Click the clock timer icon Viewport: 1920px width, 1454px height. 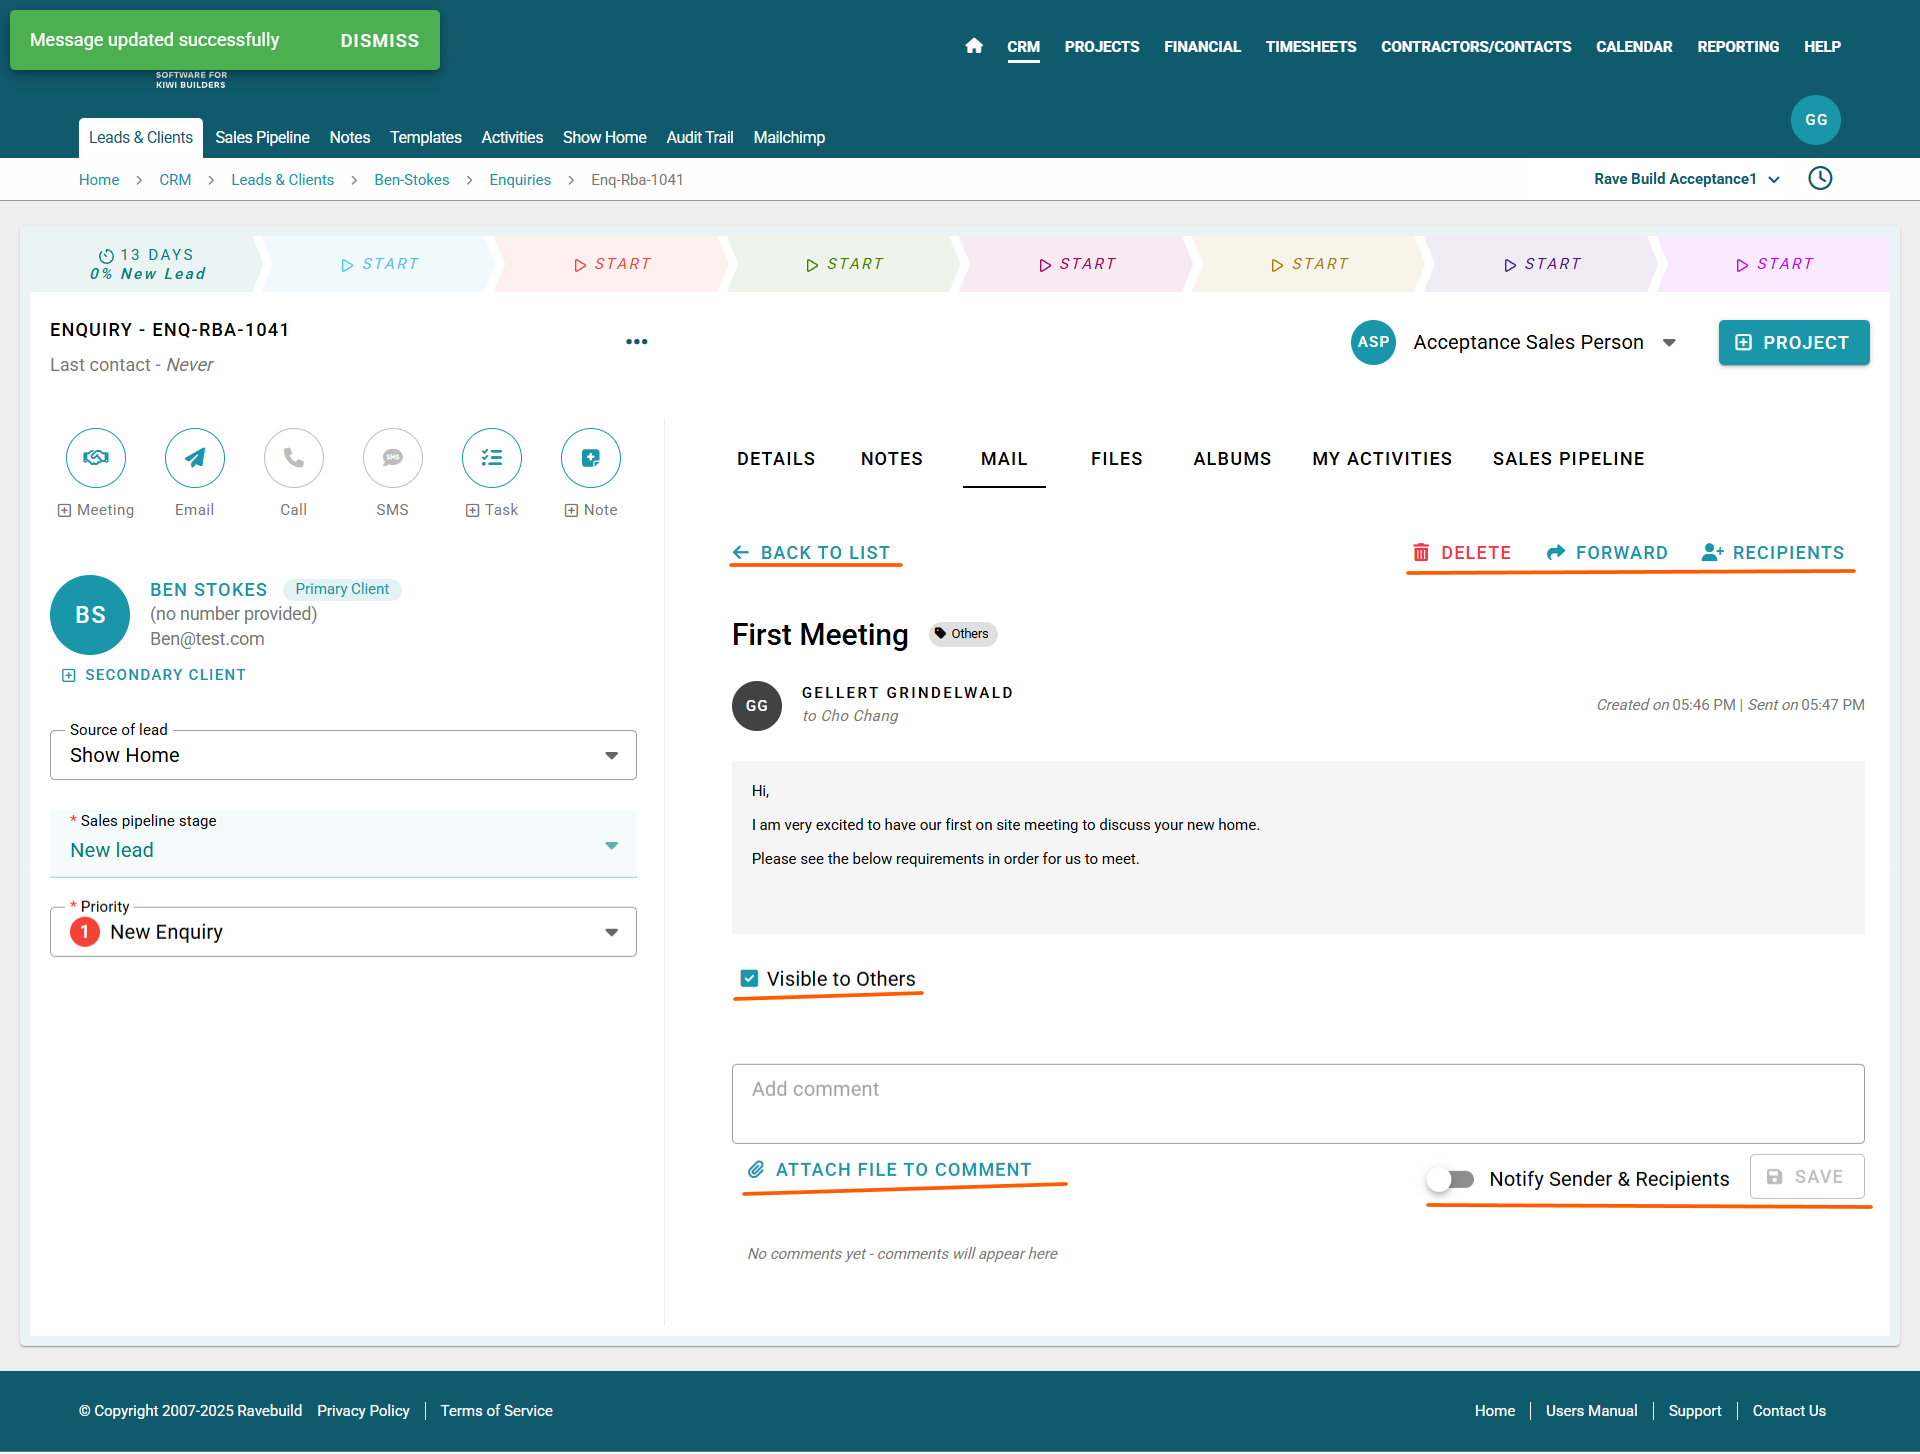click(x=1820, y=179)
